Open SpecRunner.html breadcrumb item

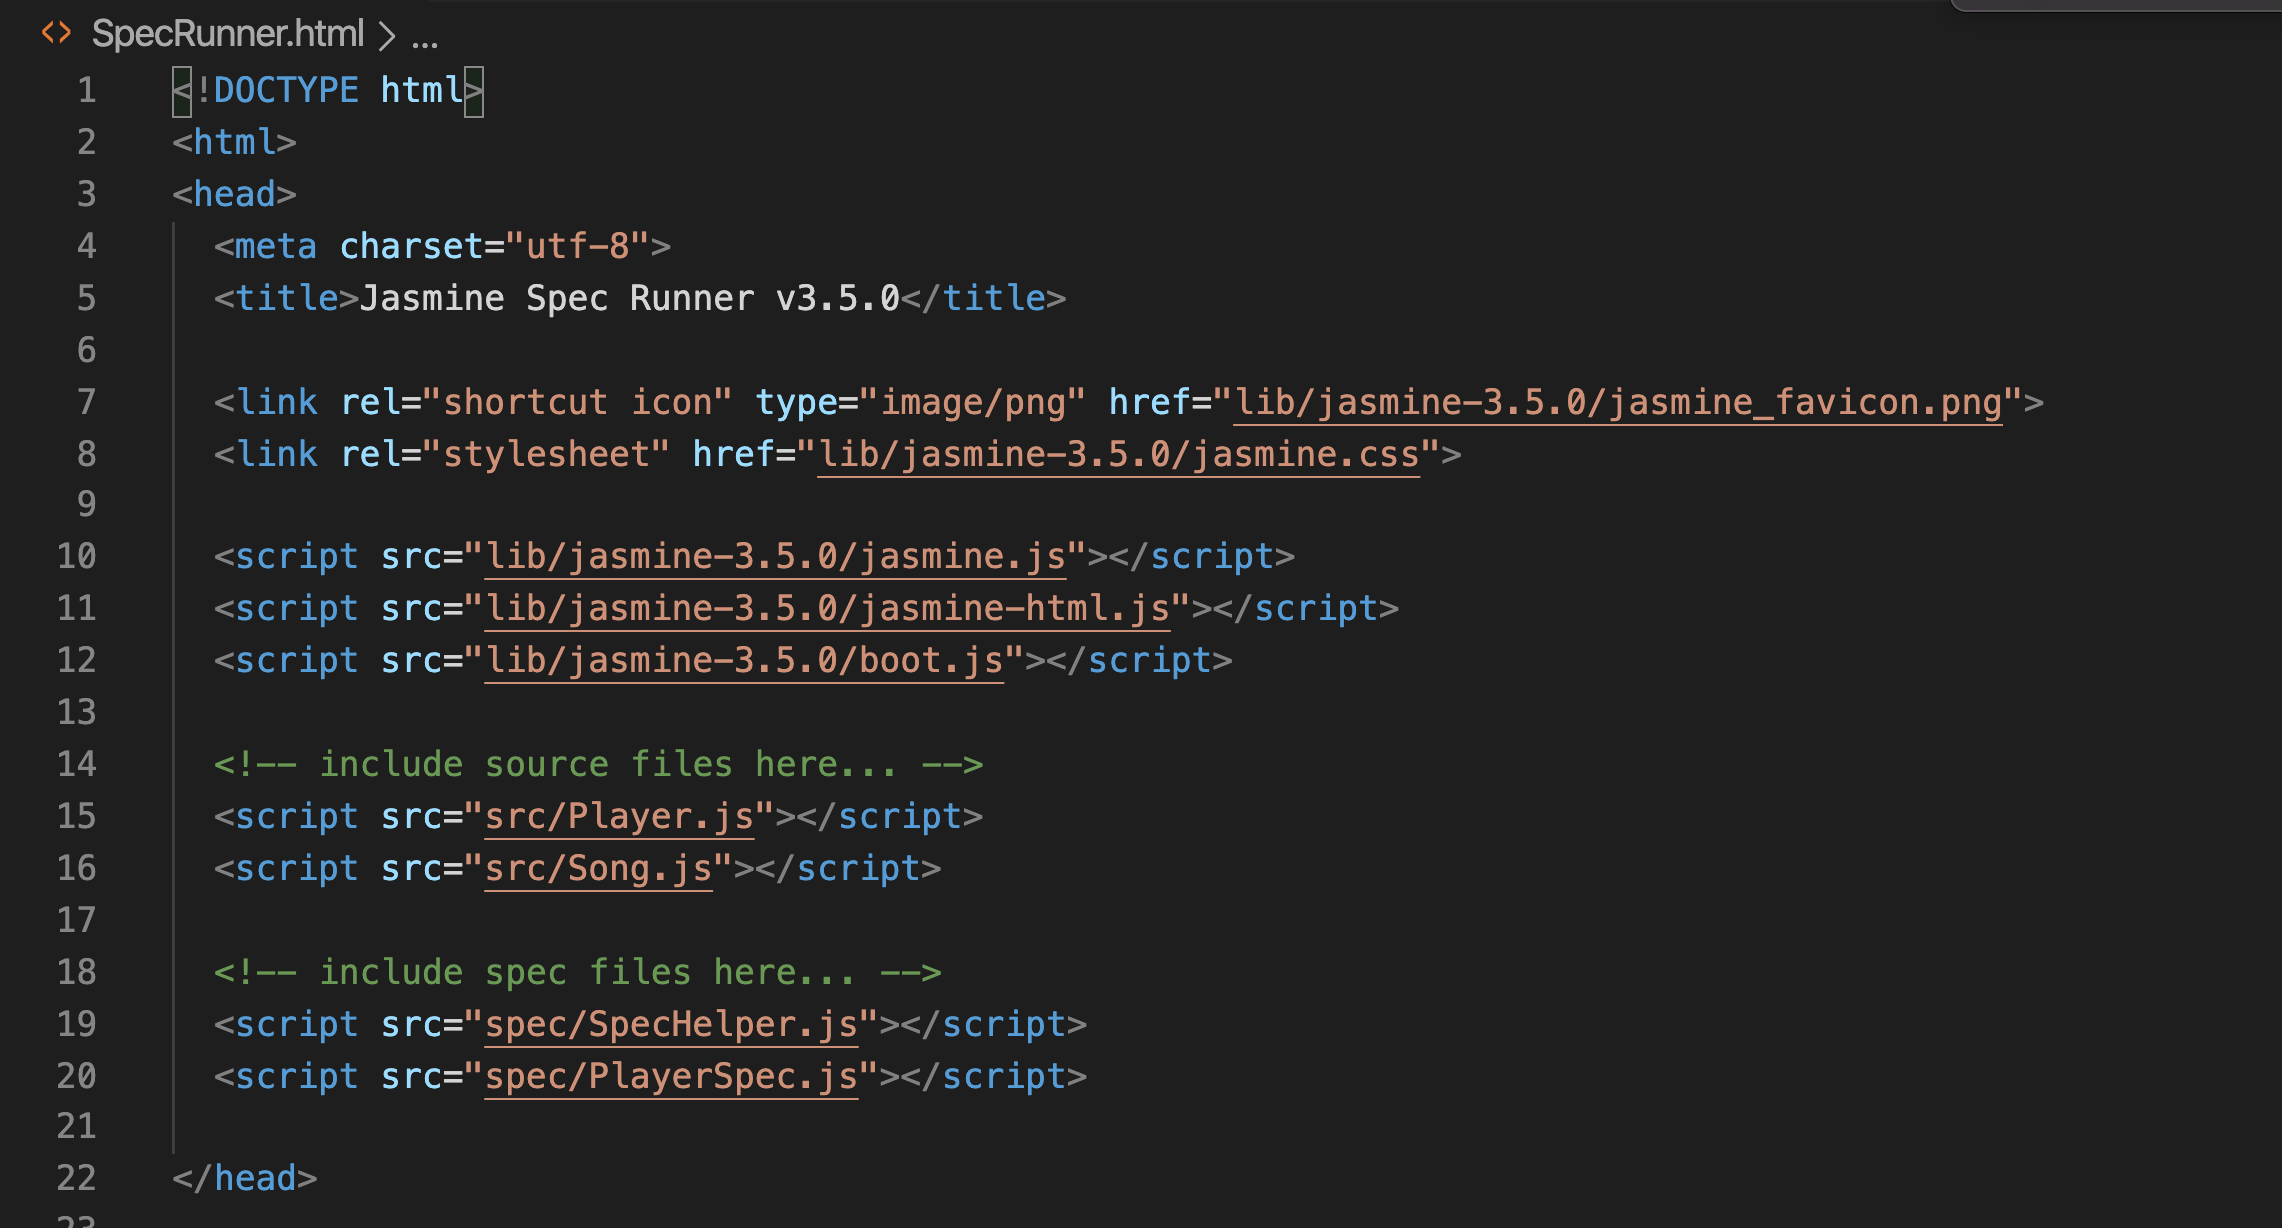228,34
